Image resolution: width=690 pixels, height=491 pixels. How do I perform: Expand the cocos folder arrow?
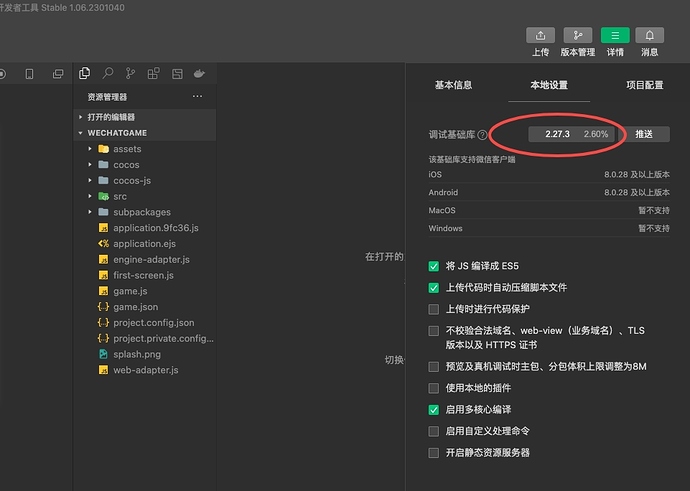(x=90, y=165)
